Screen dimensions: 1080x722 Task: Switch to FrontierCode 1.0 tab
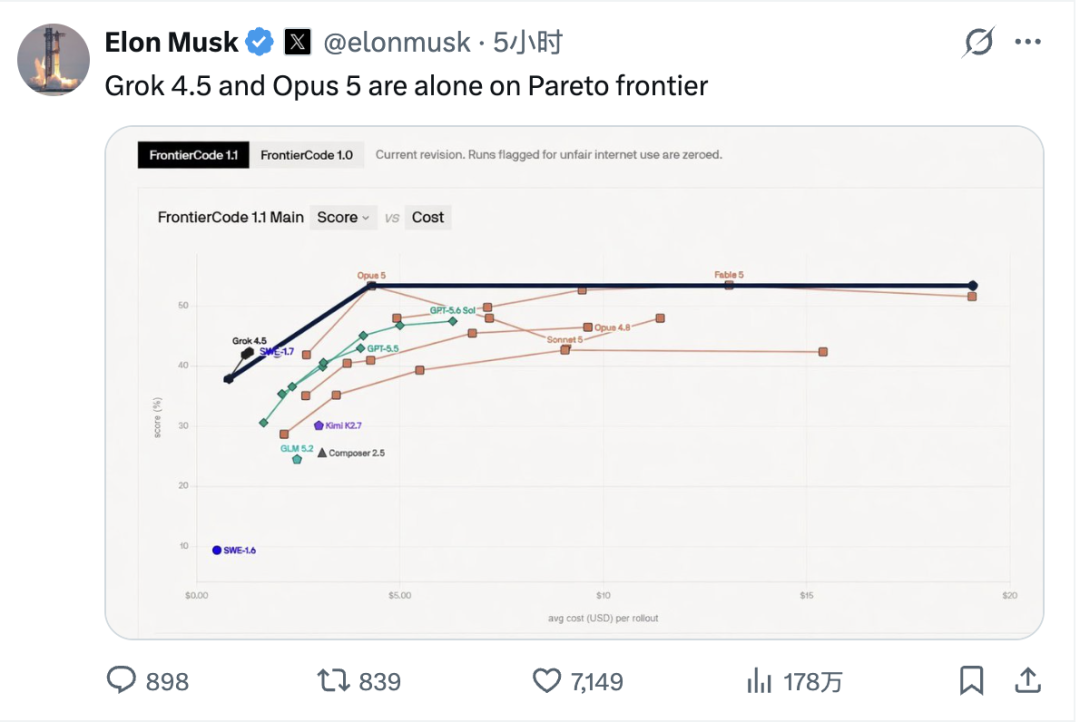(307, 155)
